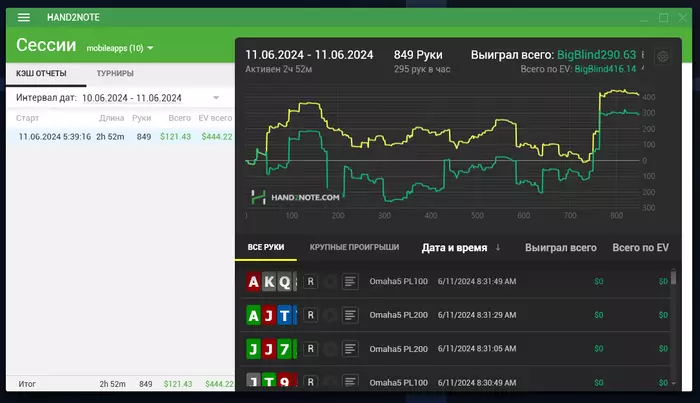Open the date interval dropdown arrow
This screenshot has width=700, height=403.
(x=216, y=98)
